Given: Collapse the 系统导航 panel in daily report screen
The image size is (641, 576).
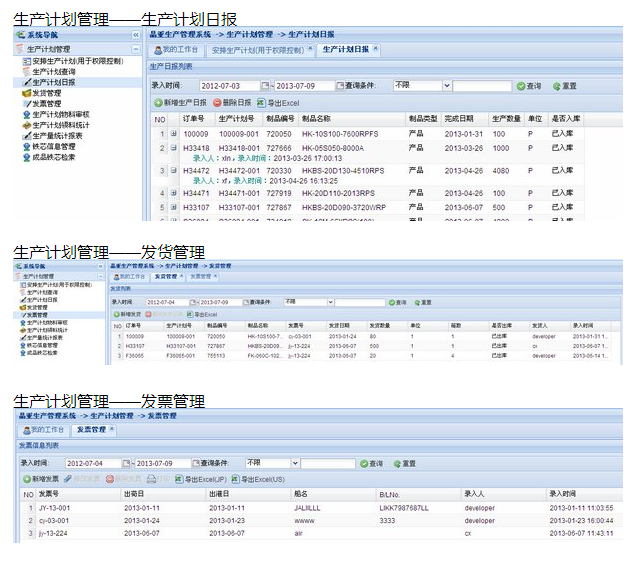Looking at the screenshot, I should click(x=136, y=35).
